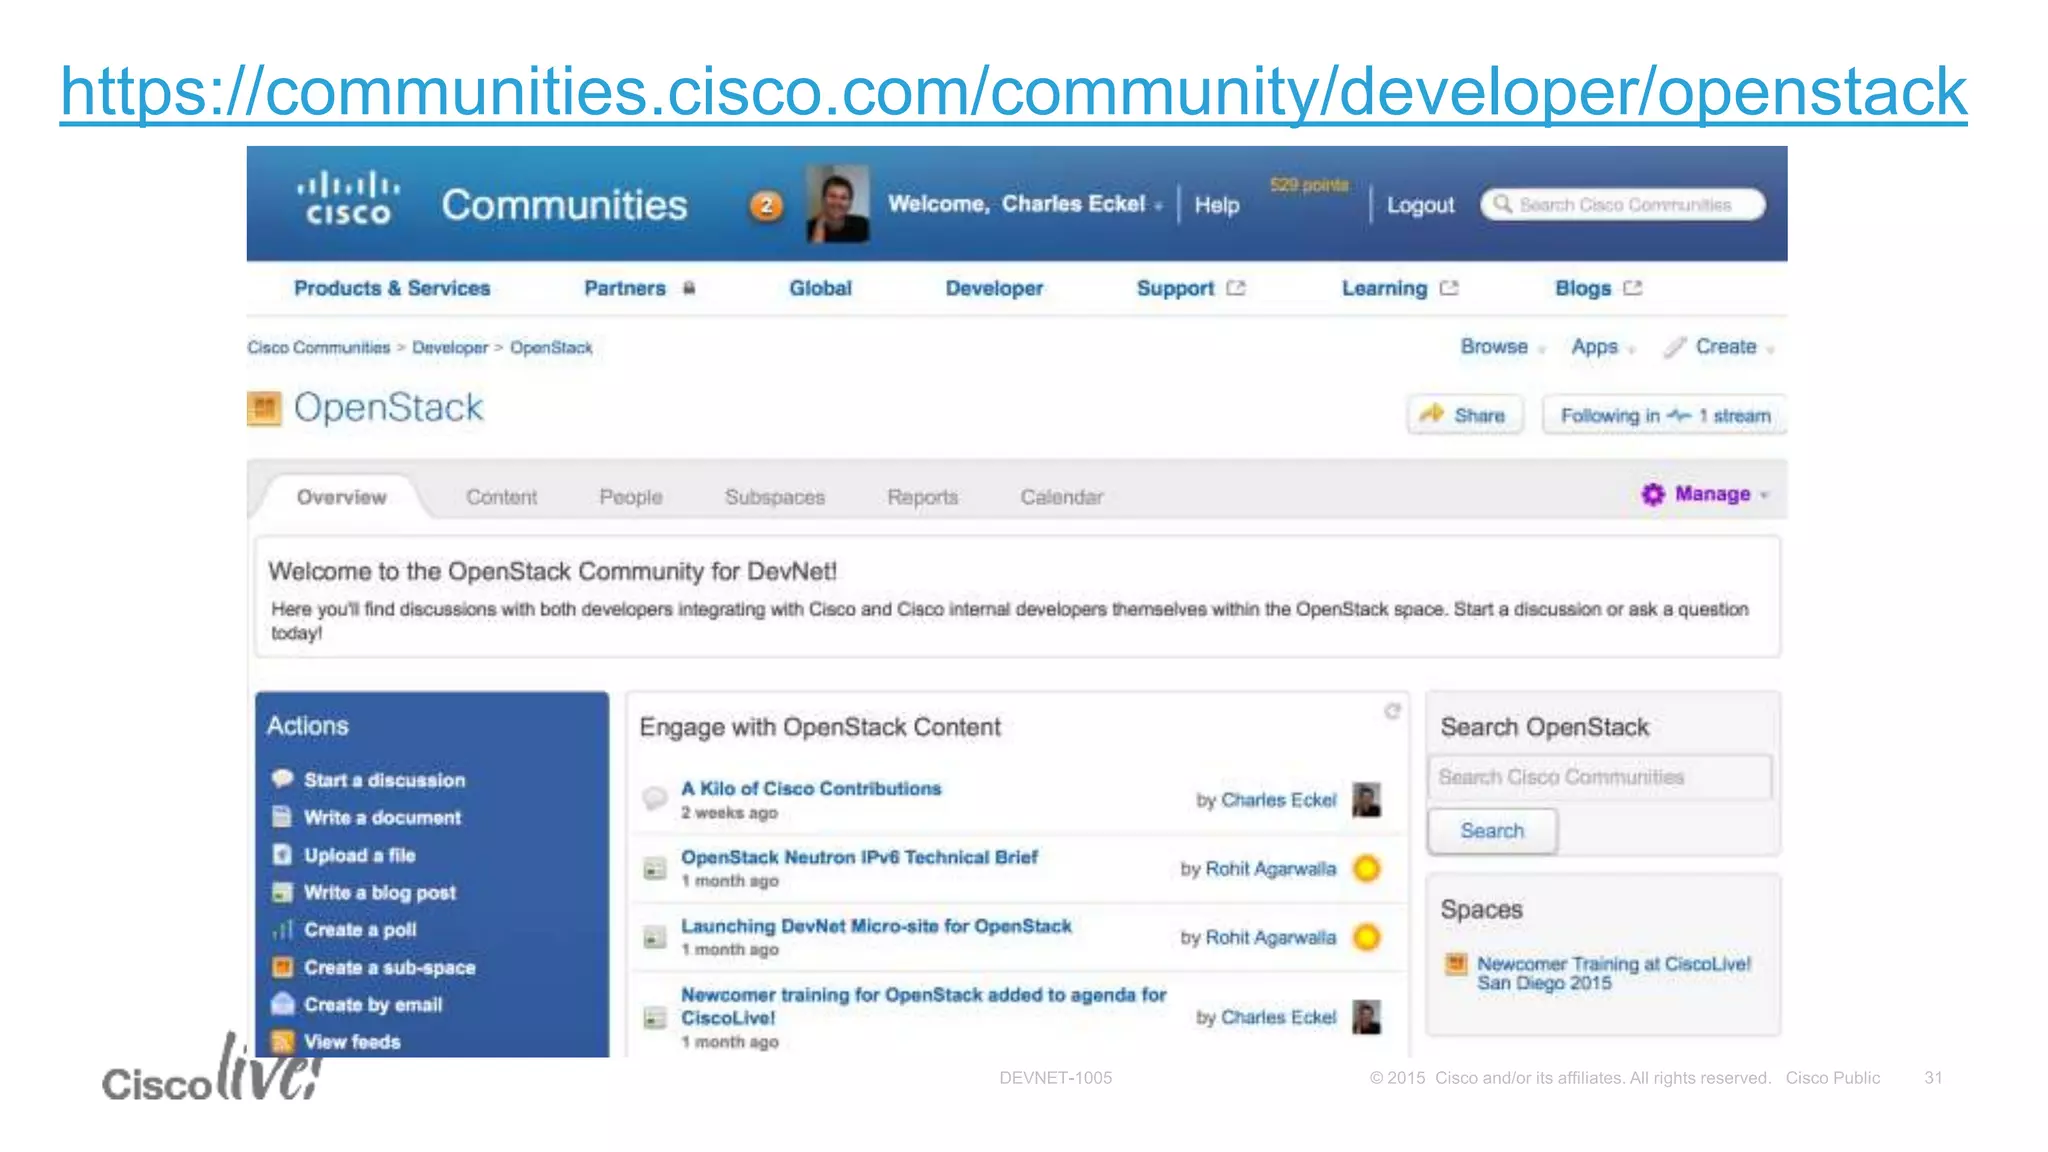2048x1152 pixels.
Task: Open Newcomer training for OpenStack added to agenda post
Action: coord(923,1006)
